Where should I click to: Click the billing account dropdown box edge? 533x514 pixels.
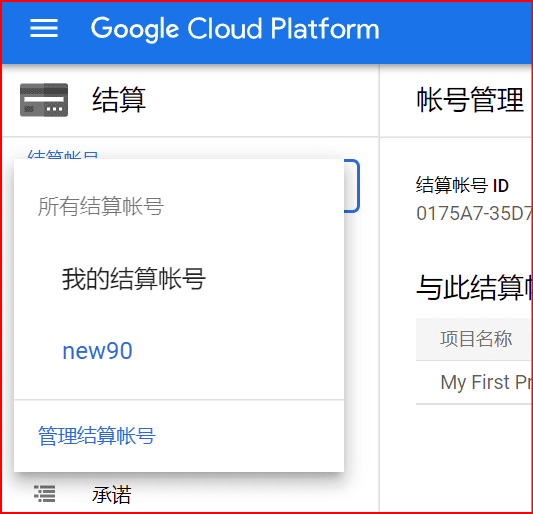tap(352, 186)
